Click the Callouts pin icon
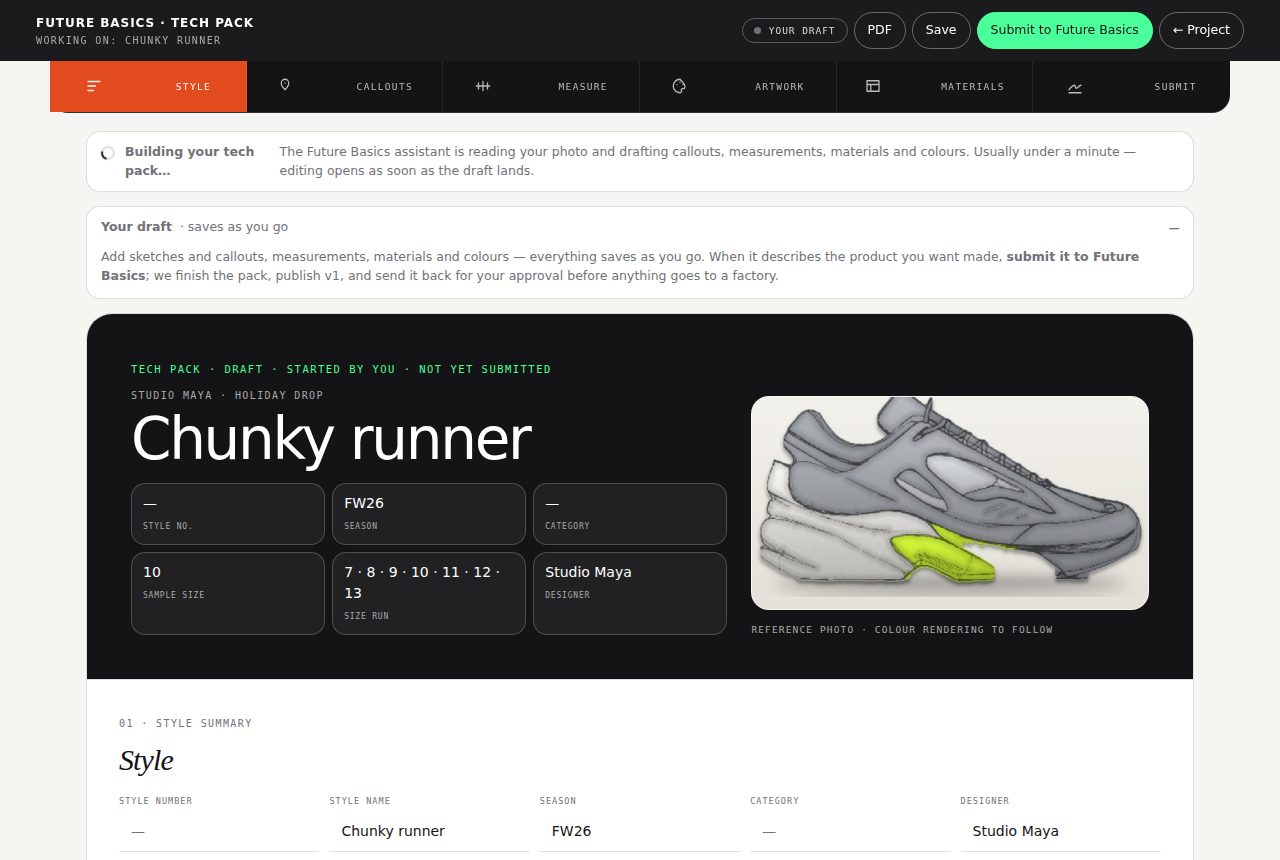This screenshot has width=1280, height=860. (285, 86)
